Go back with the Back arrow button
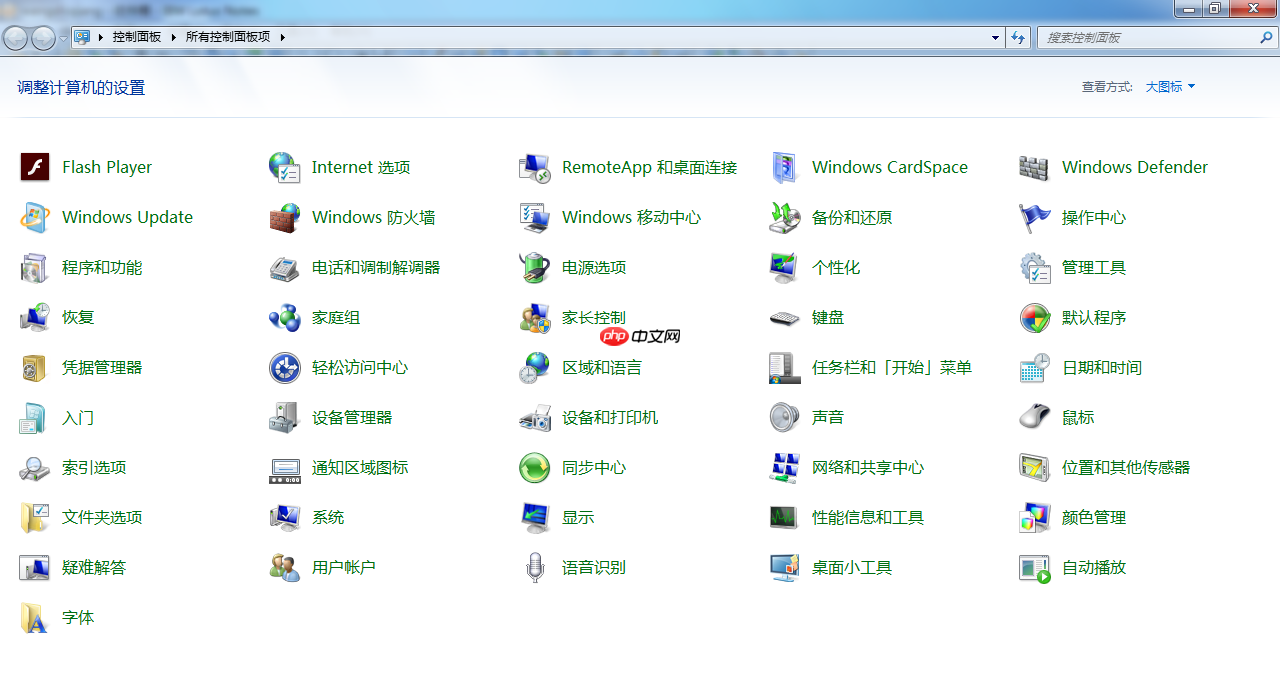The height and width of the screenshot is (674, 1280). 16,38
